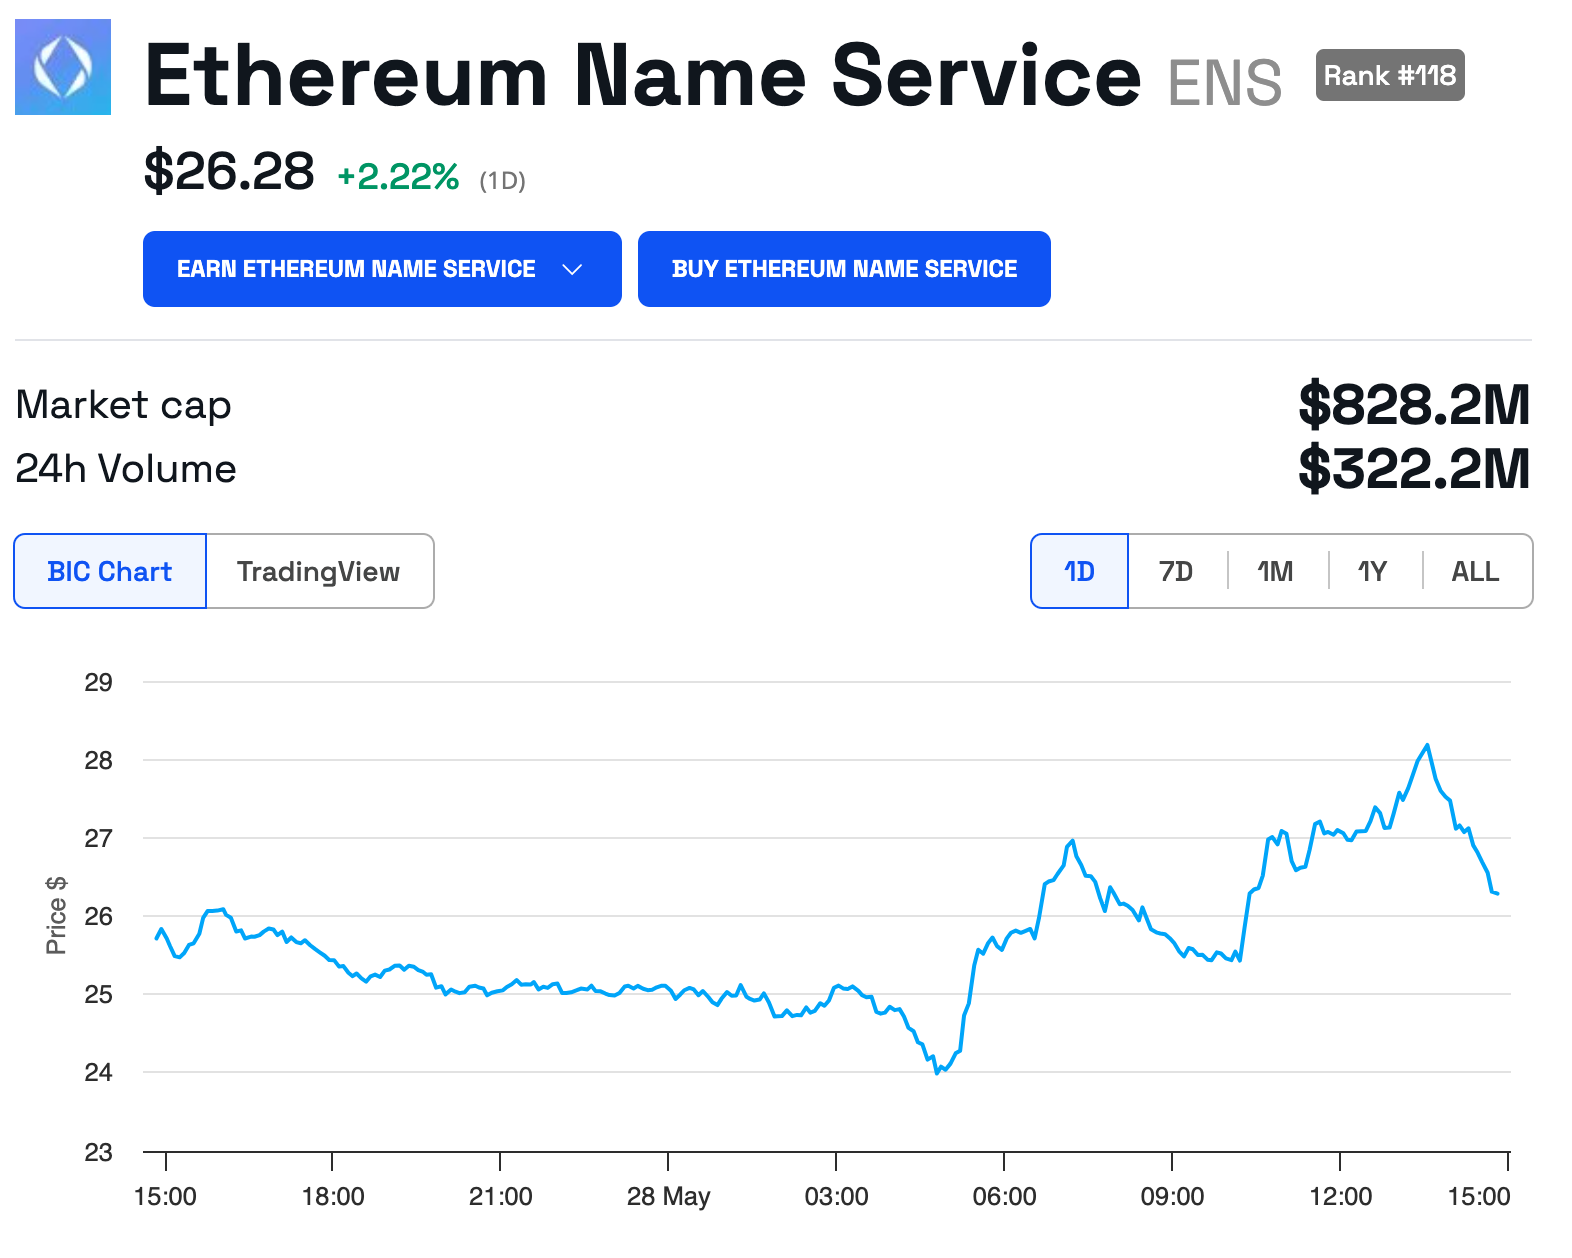Open the Earn Ethereum Name Service button
1572x1258 pixels.
(356, 269)
